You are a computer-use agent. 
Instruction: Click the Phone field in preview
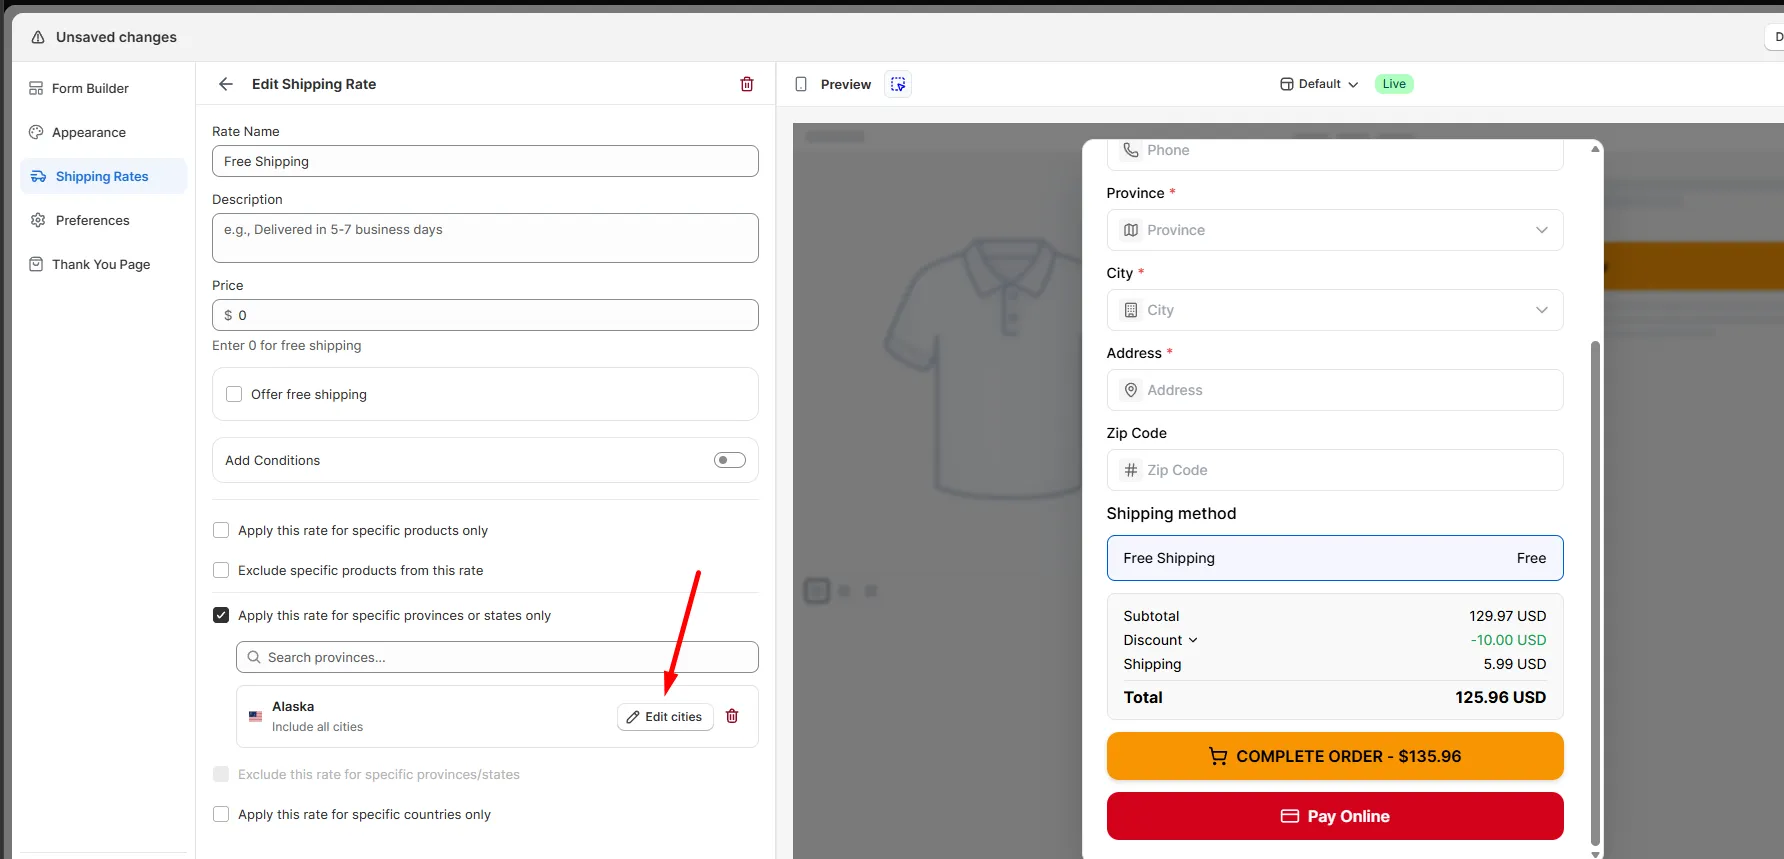pos(1335,153)
